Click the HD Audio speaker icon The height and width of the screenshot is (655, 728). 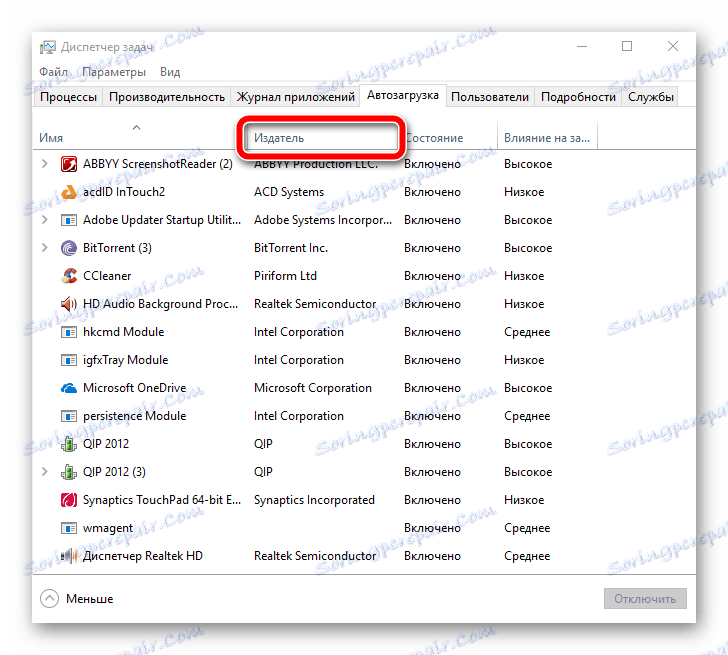[x=69, y=304]
